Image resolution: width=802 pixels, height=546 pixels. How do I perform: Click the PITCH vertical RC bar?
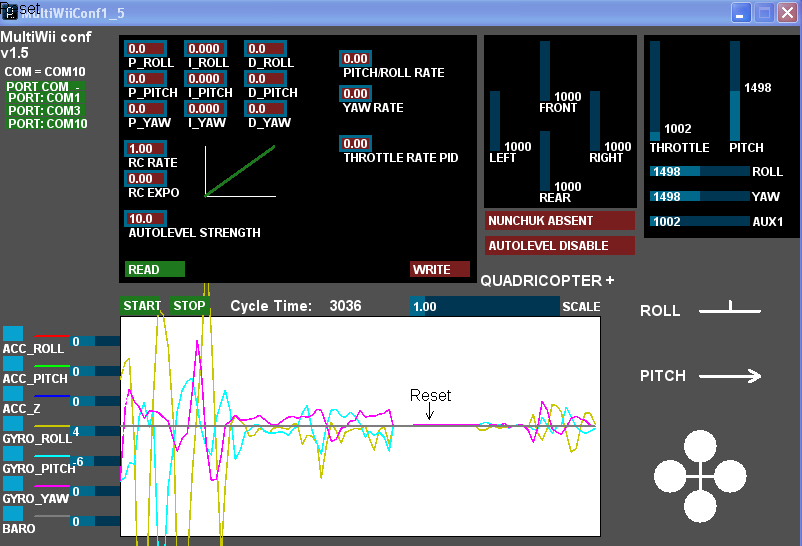tap(735, 91)
